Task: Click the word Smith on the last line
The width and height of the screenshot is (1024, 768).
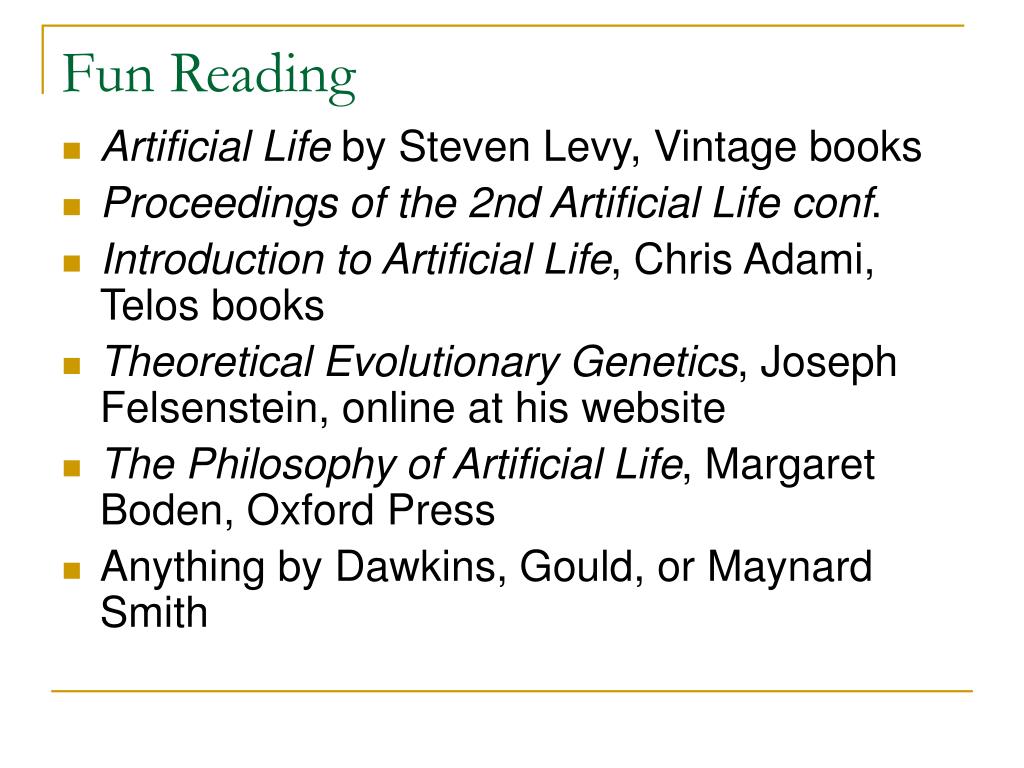Action: (x=154, y=612)
